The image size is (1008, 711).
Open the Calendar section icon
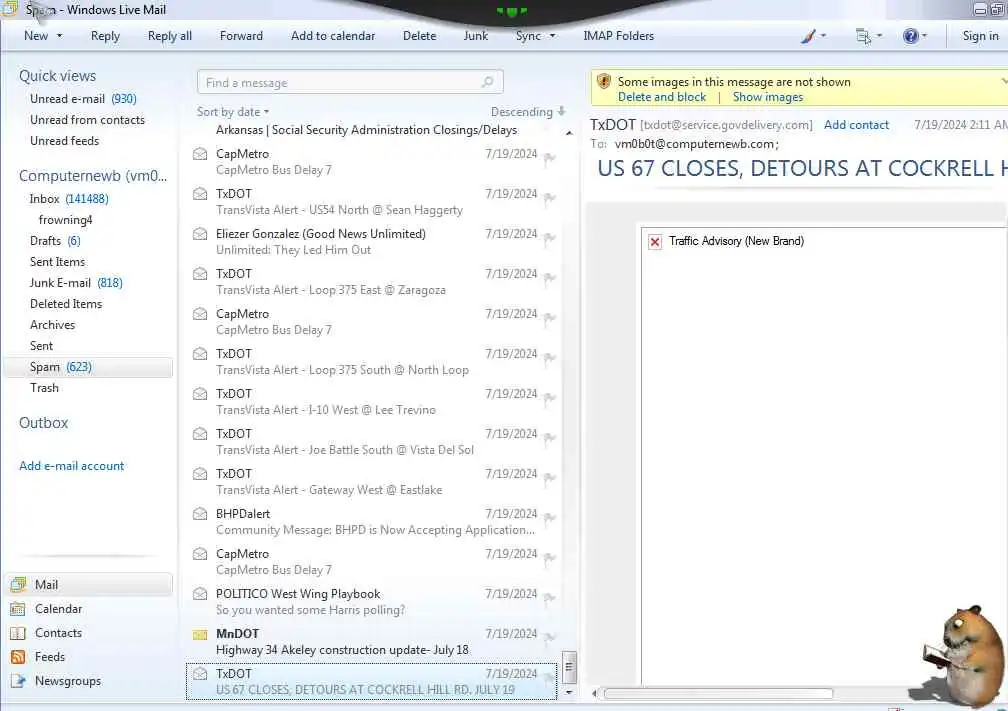coord(18,609)
